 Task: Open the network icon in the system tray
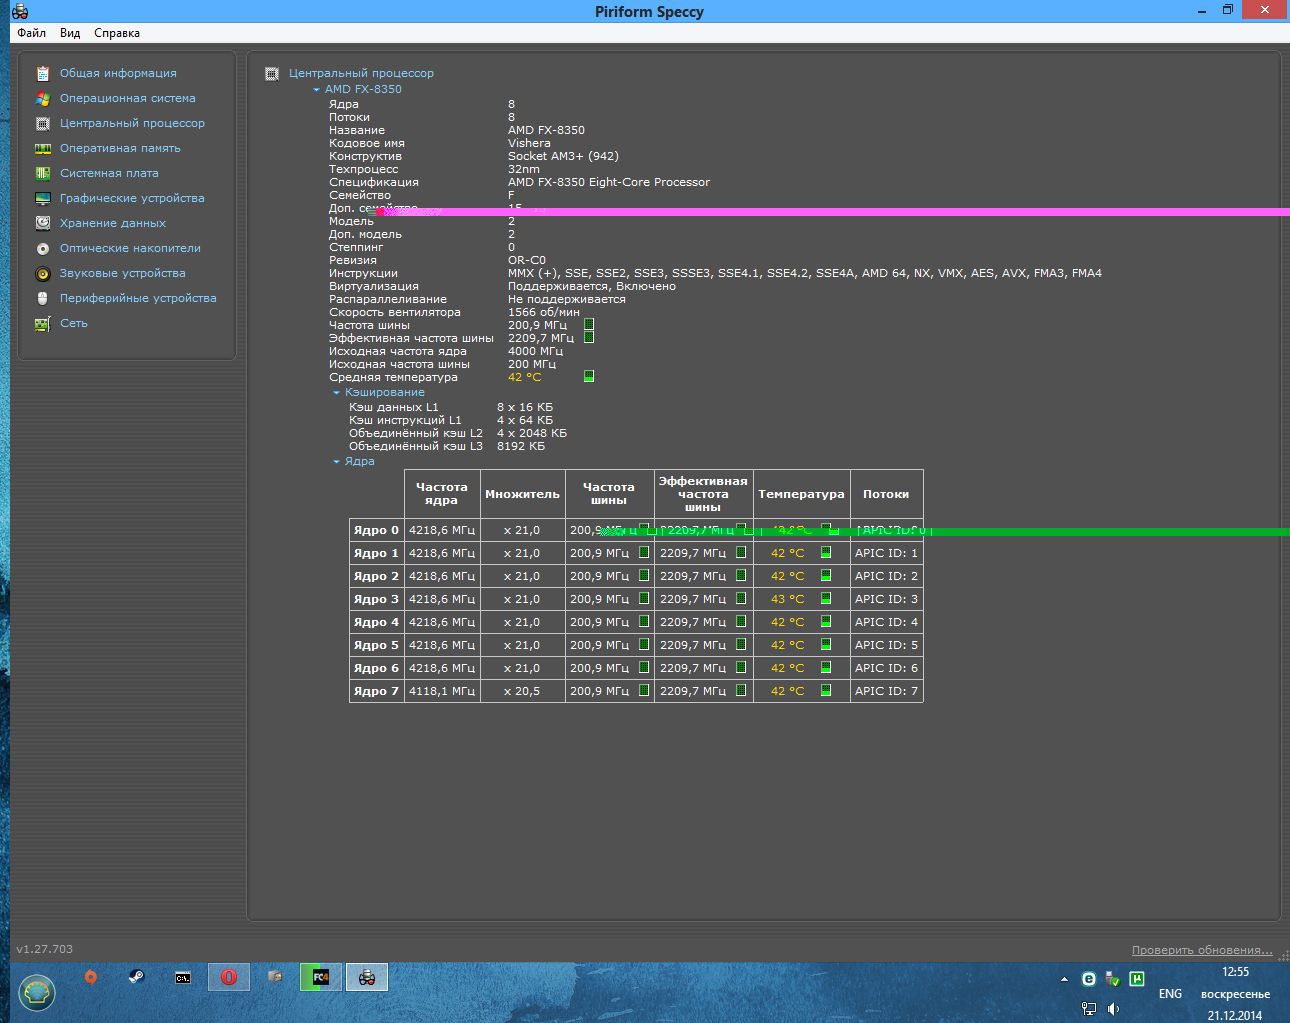pyautogui.click(x=1089, y=1009)
